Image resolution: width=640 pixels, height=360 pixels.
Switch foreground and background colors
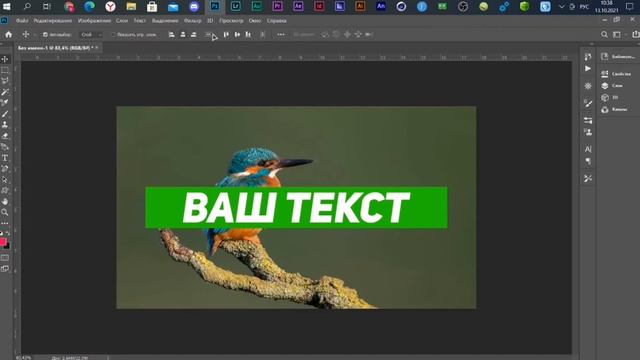coord(8,233)
